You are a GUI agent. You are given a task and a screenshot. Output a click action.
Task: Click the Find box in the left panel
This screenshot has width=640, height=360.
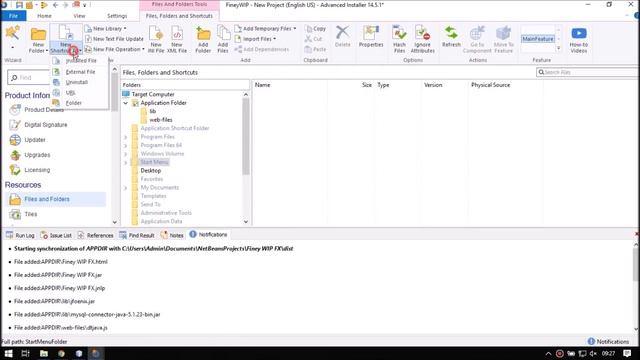pos(29,78)
